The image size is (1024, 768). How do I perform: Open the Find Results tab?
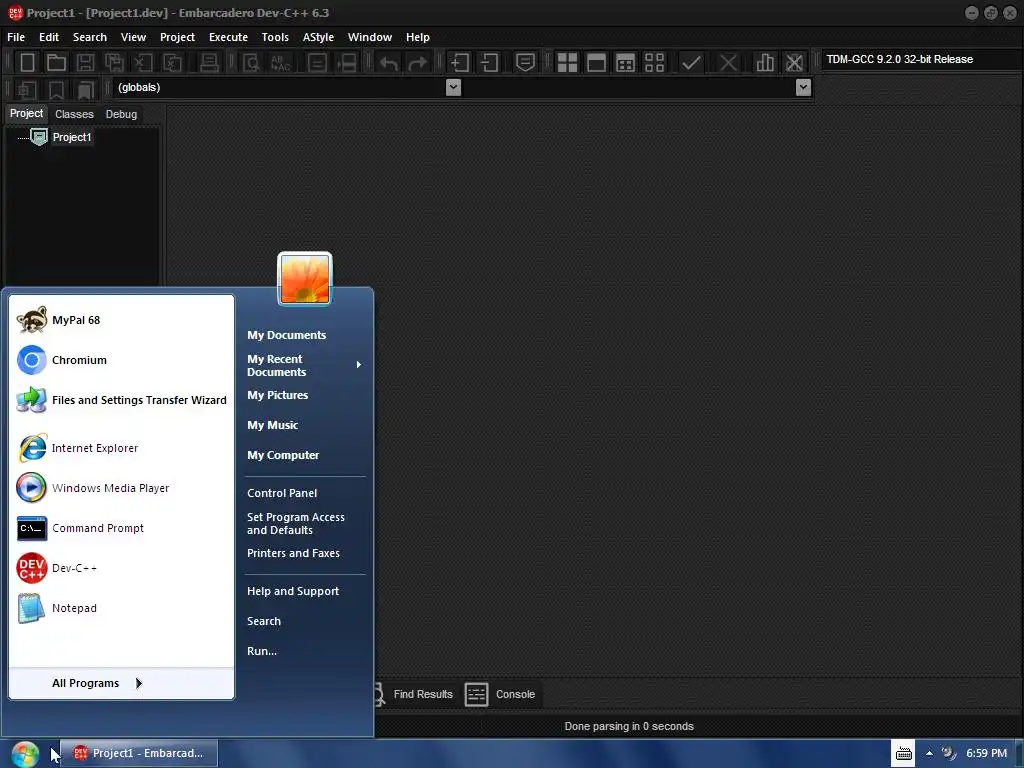(x=423, y=694)
